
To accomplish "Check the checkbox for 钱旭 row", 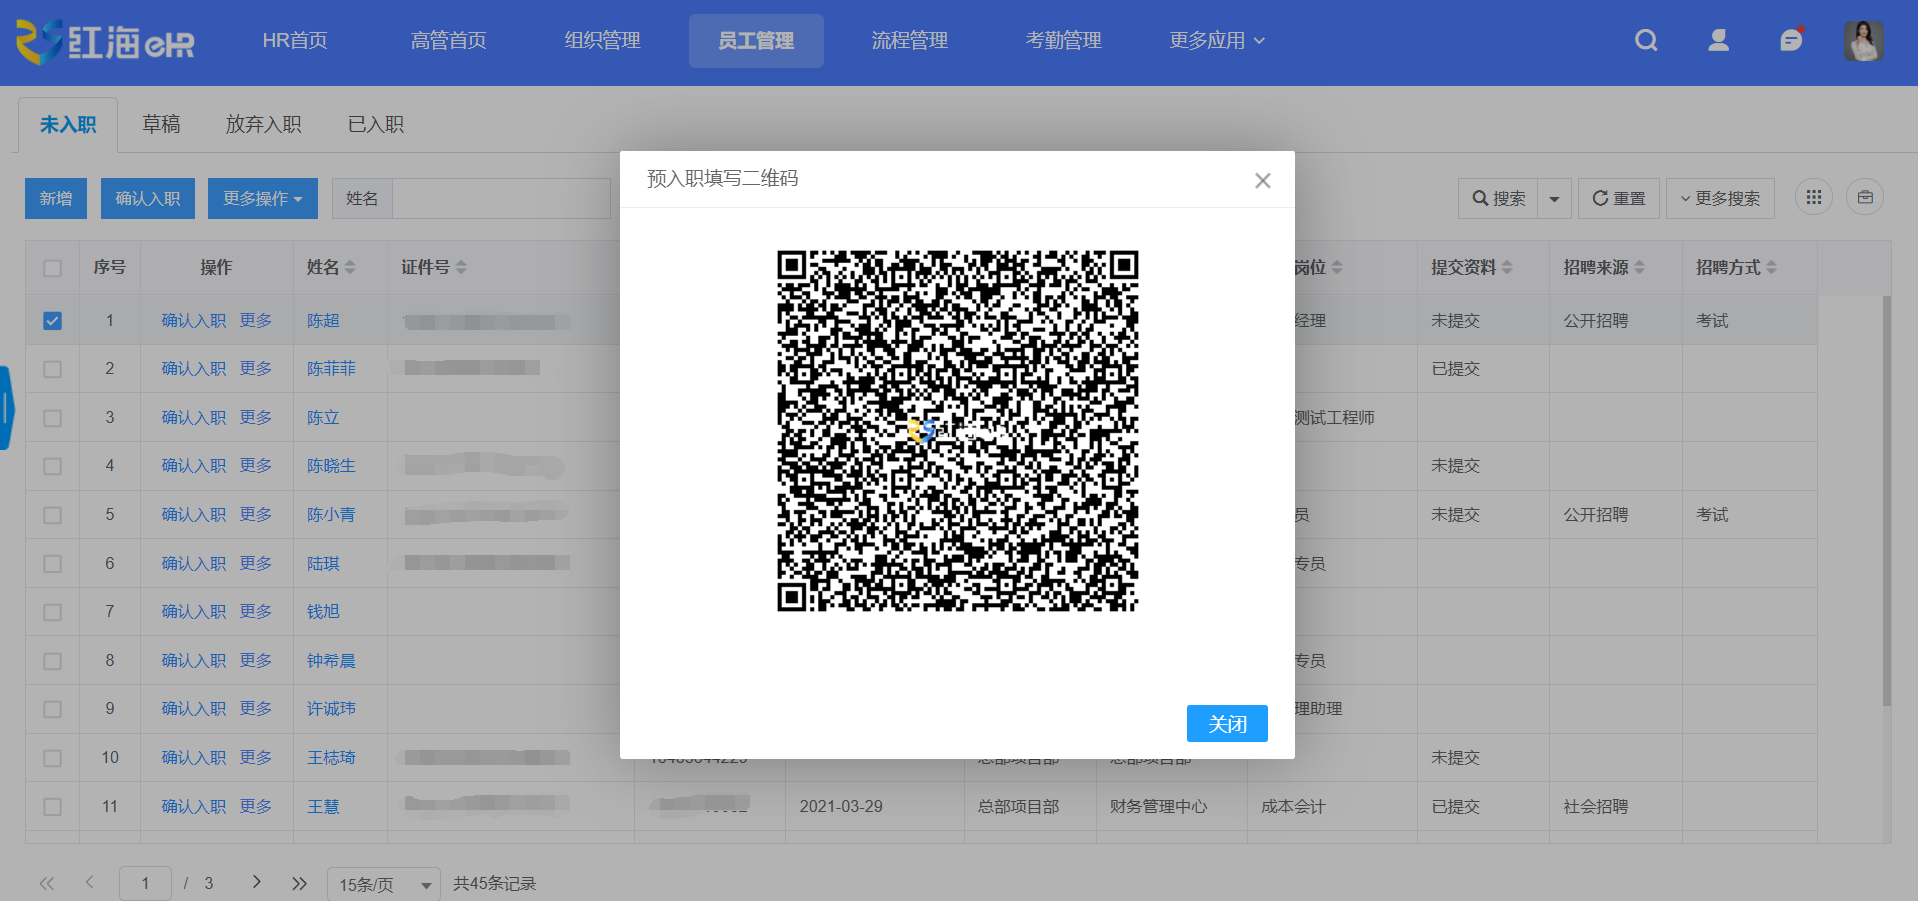I will tap(53, 612).
